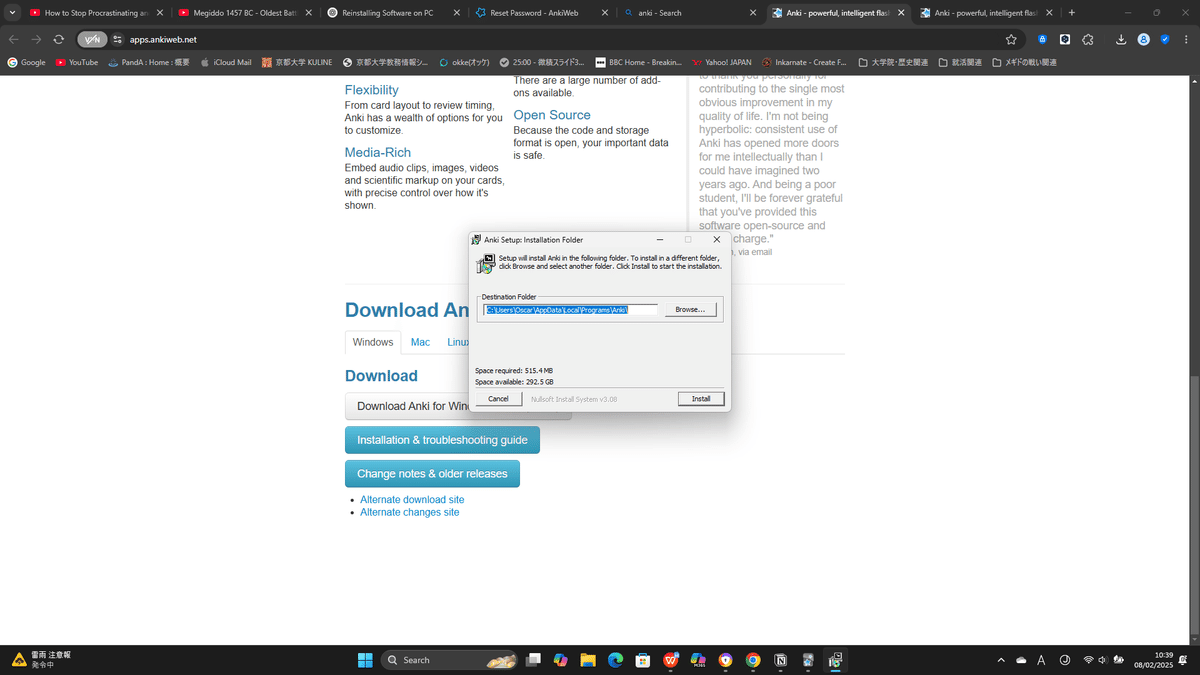Click the browser back arrow
The image size is (1200, 675).
(14, 39)
